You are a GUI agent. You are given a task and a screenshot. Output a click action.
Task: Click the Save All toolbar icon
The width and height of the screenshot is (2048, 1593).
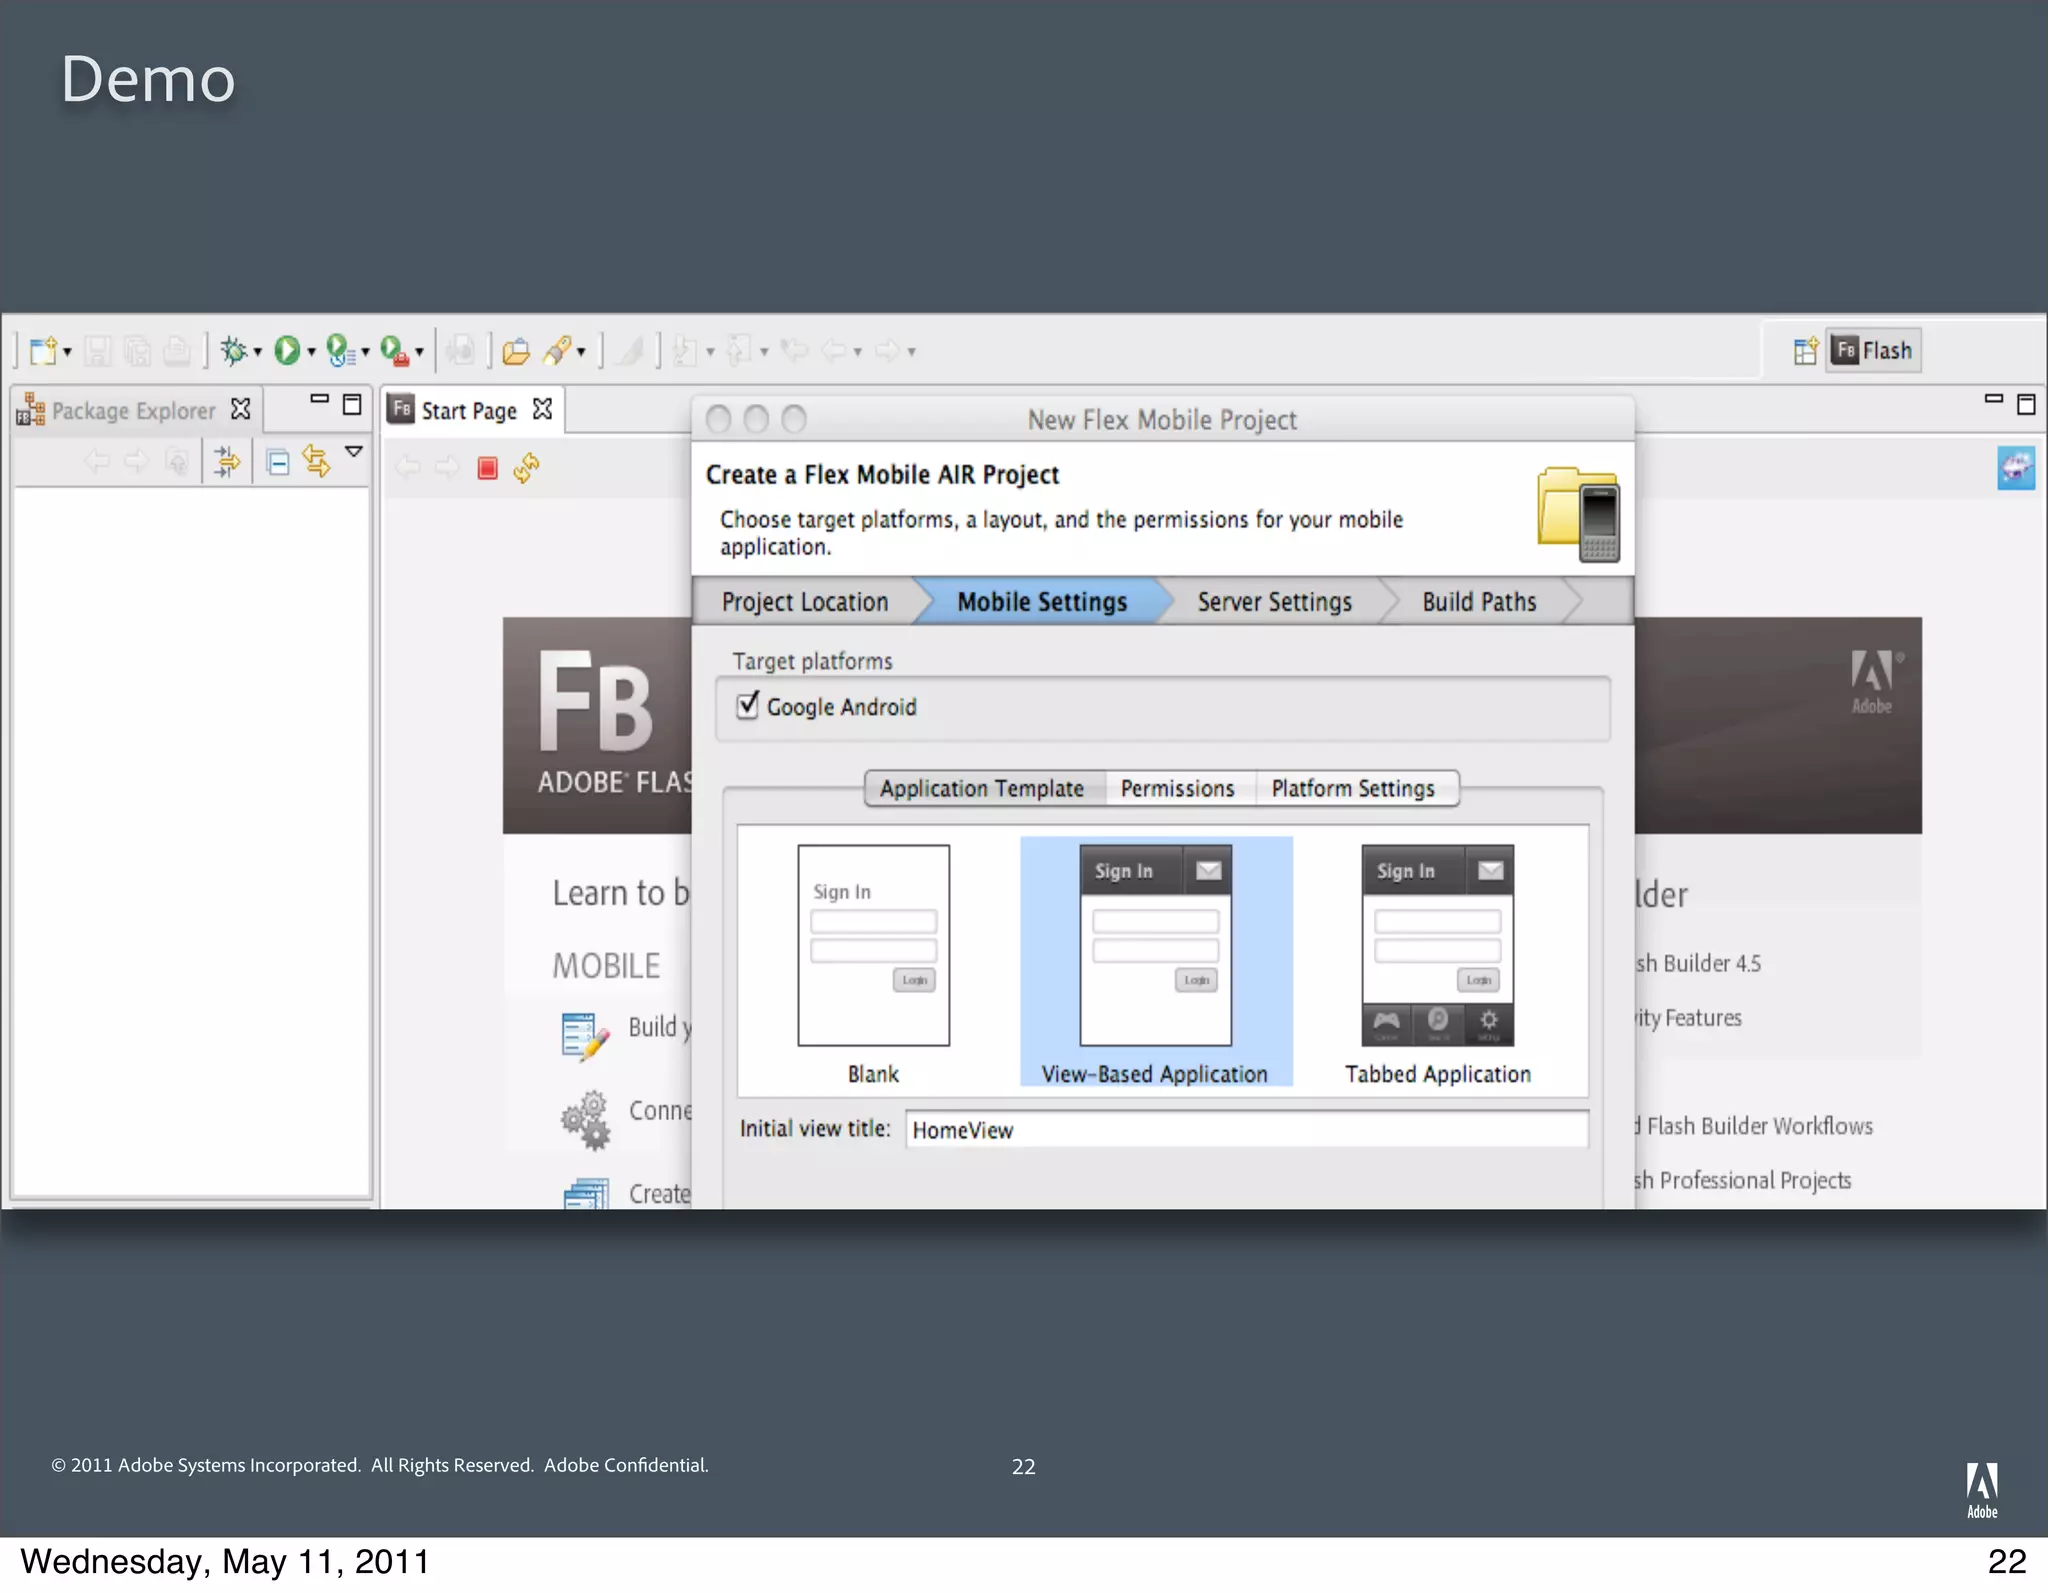click(x=138, y=351)
